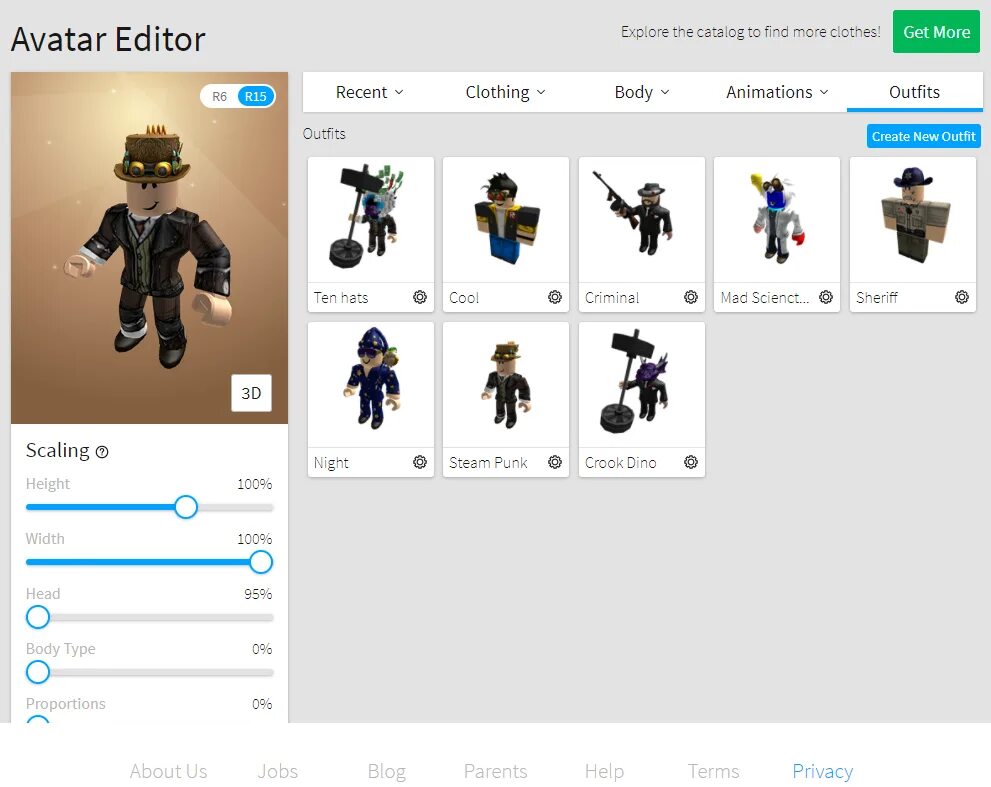Open settings gear for Sheriff outfit

tap(962, 297)
